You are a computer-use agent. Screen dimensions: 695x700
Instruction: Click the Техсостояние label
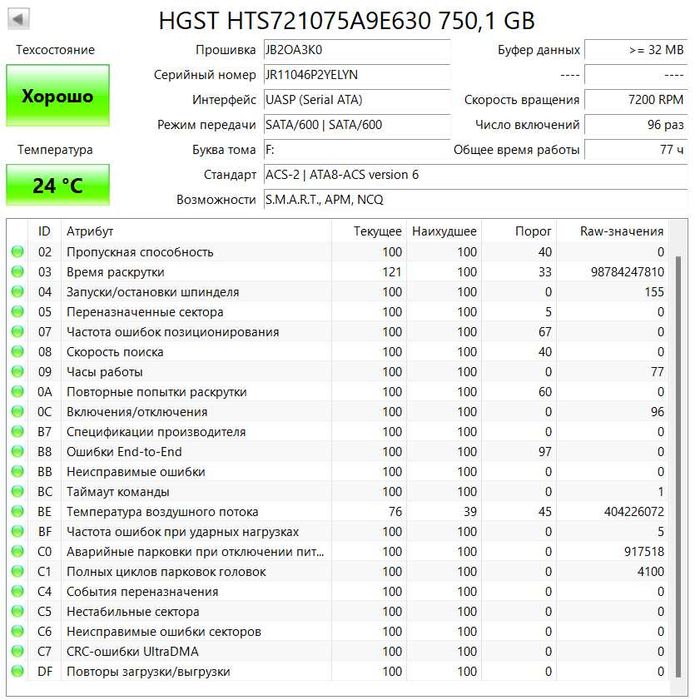click(55, 50)
